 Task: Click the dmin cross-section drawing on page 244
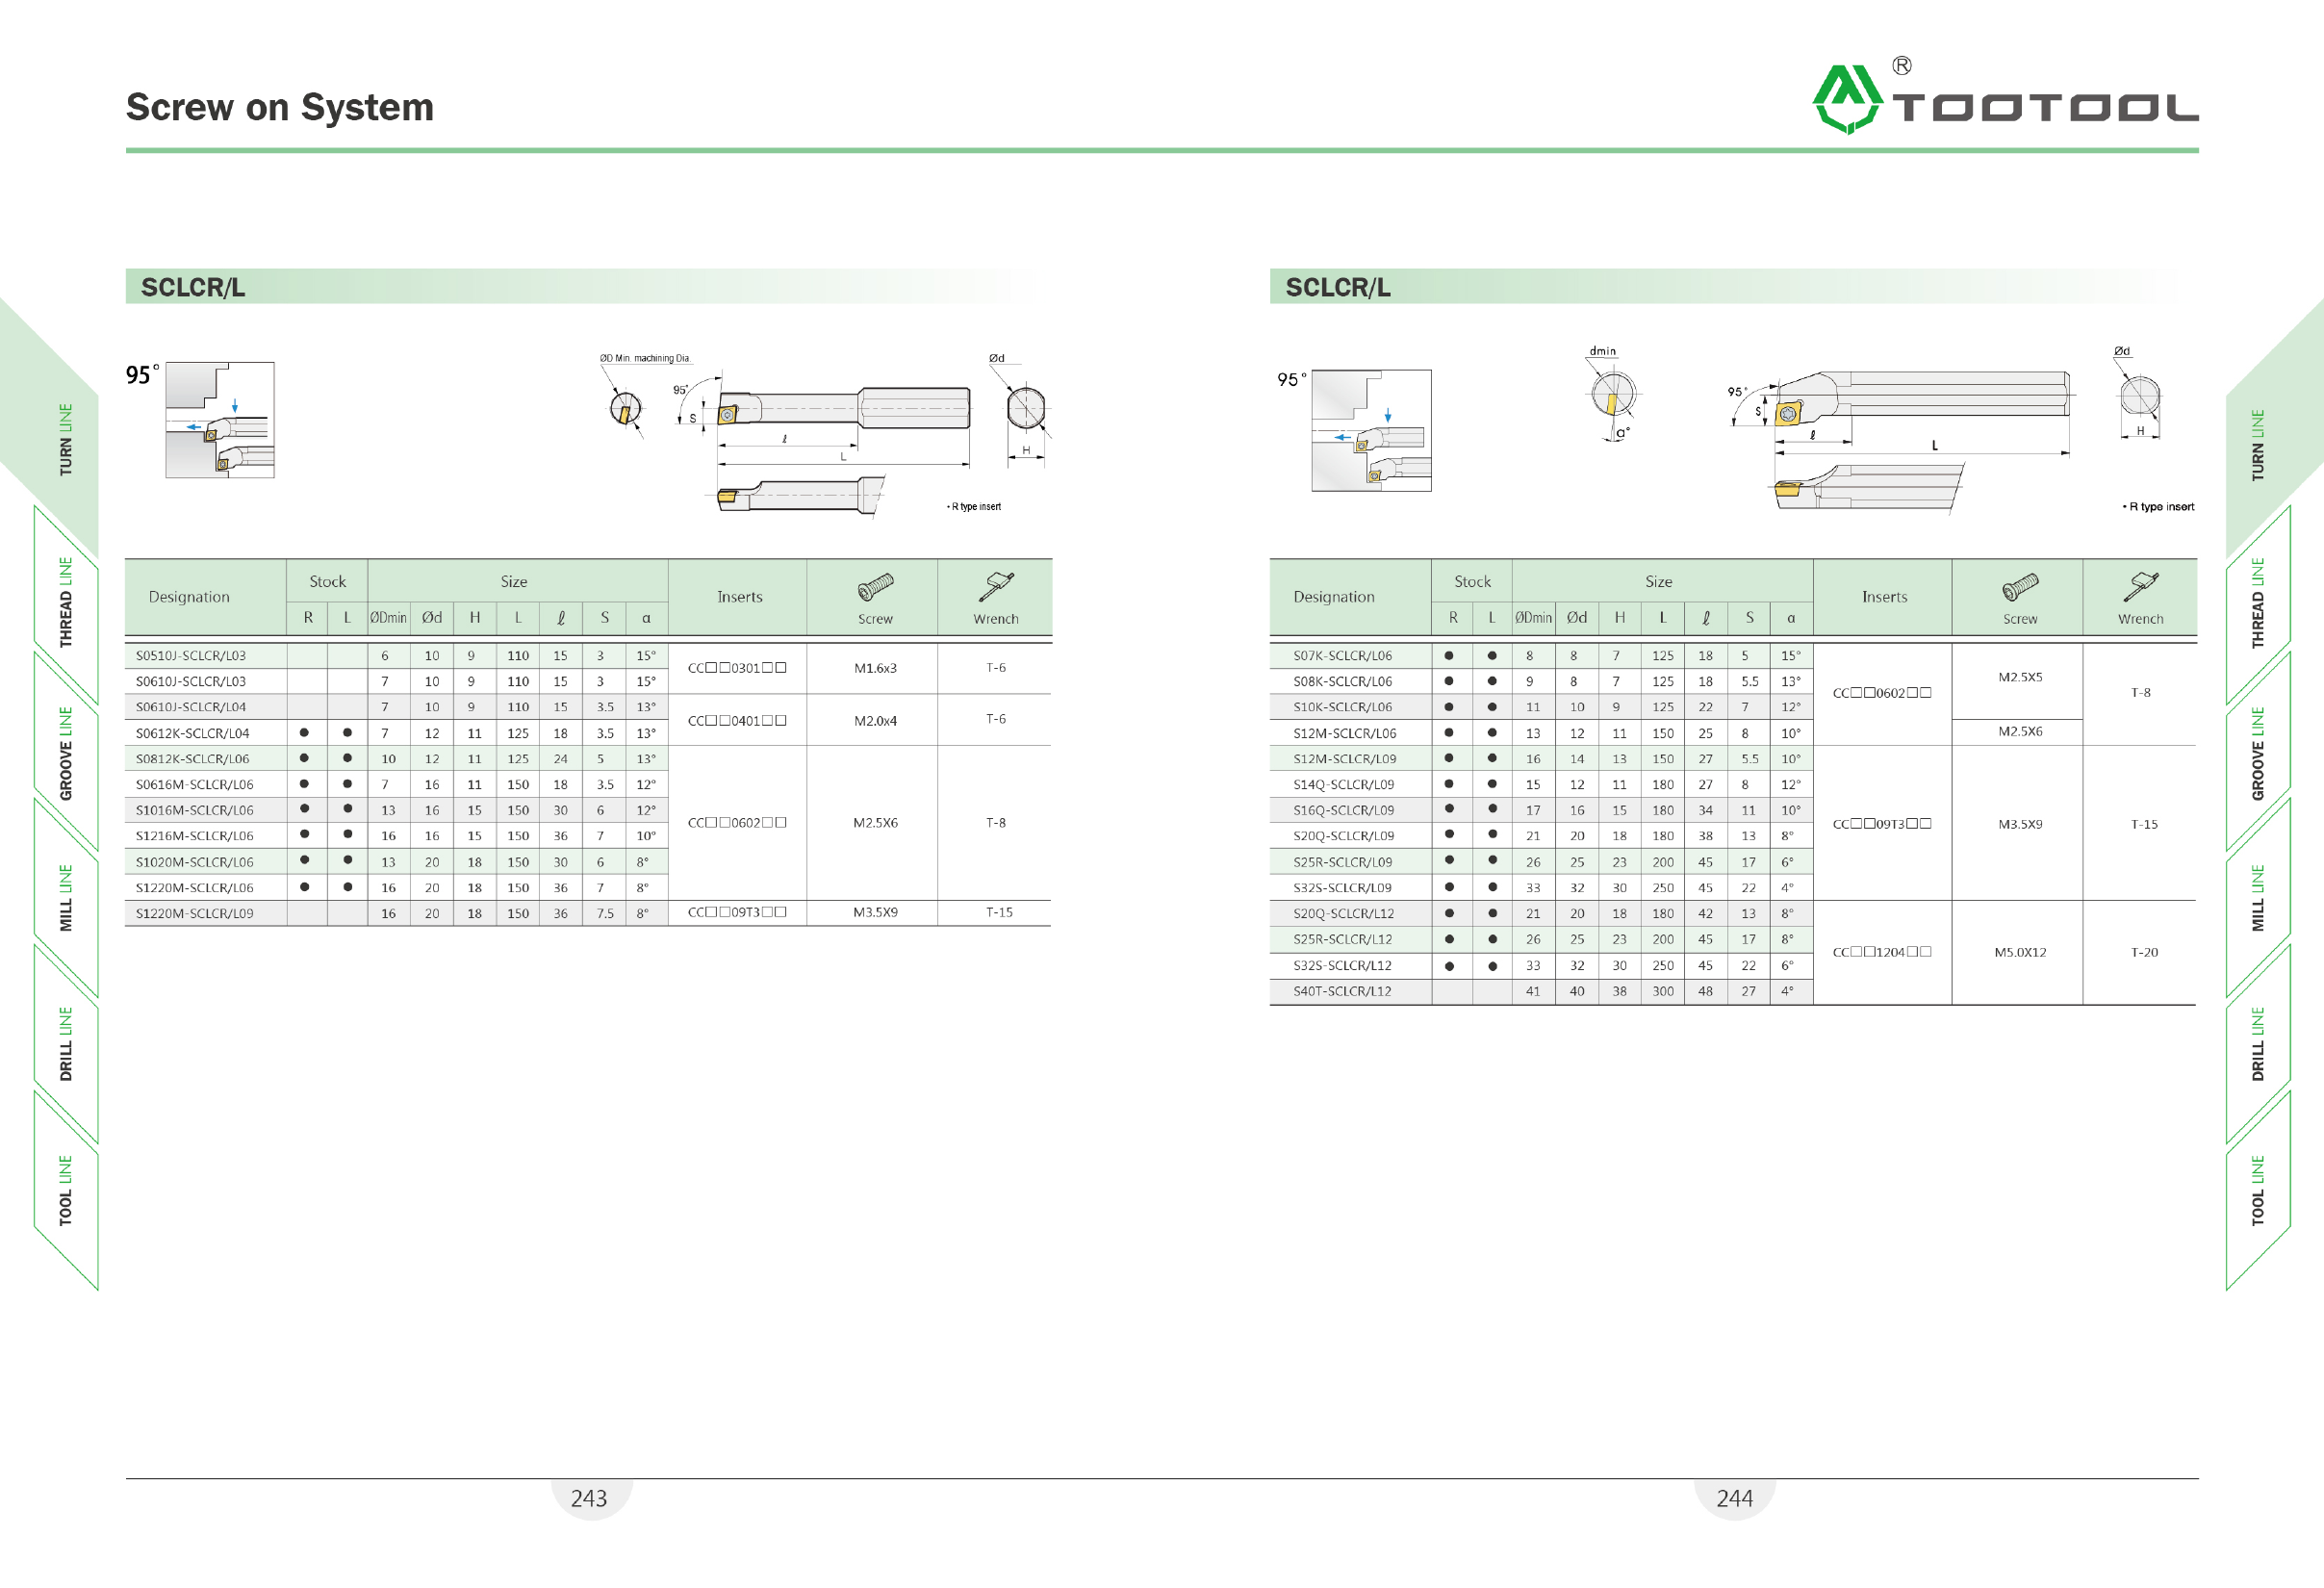point(1613,393)
